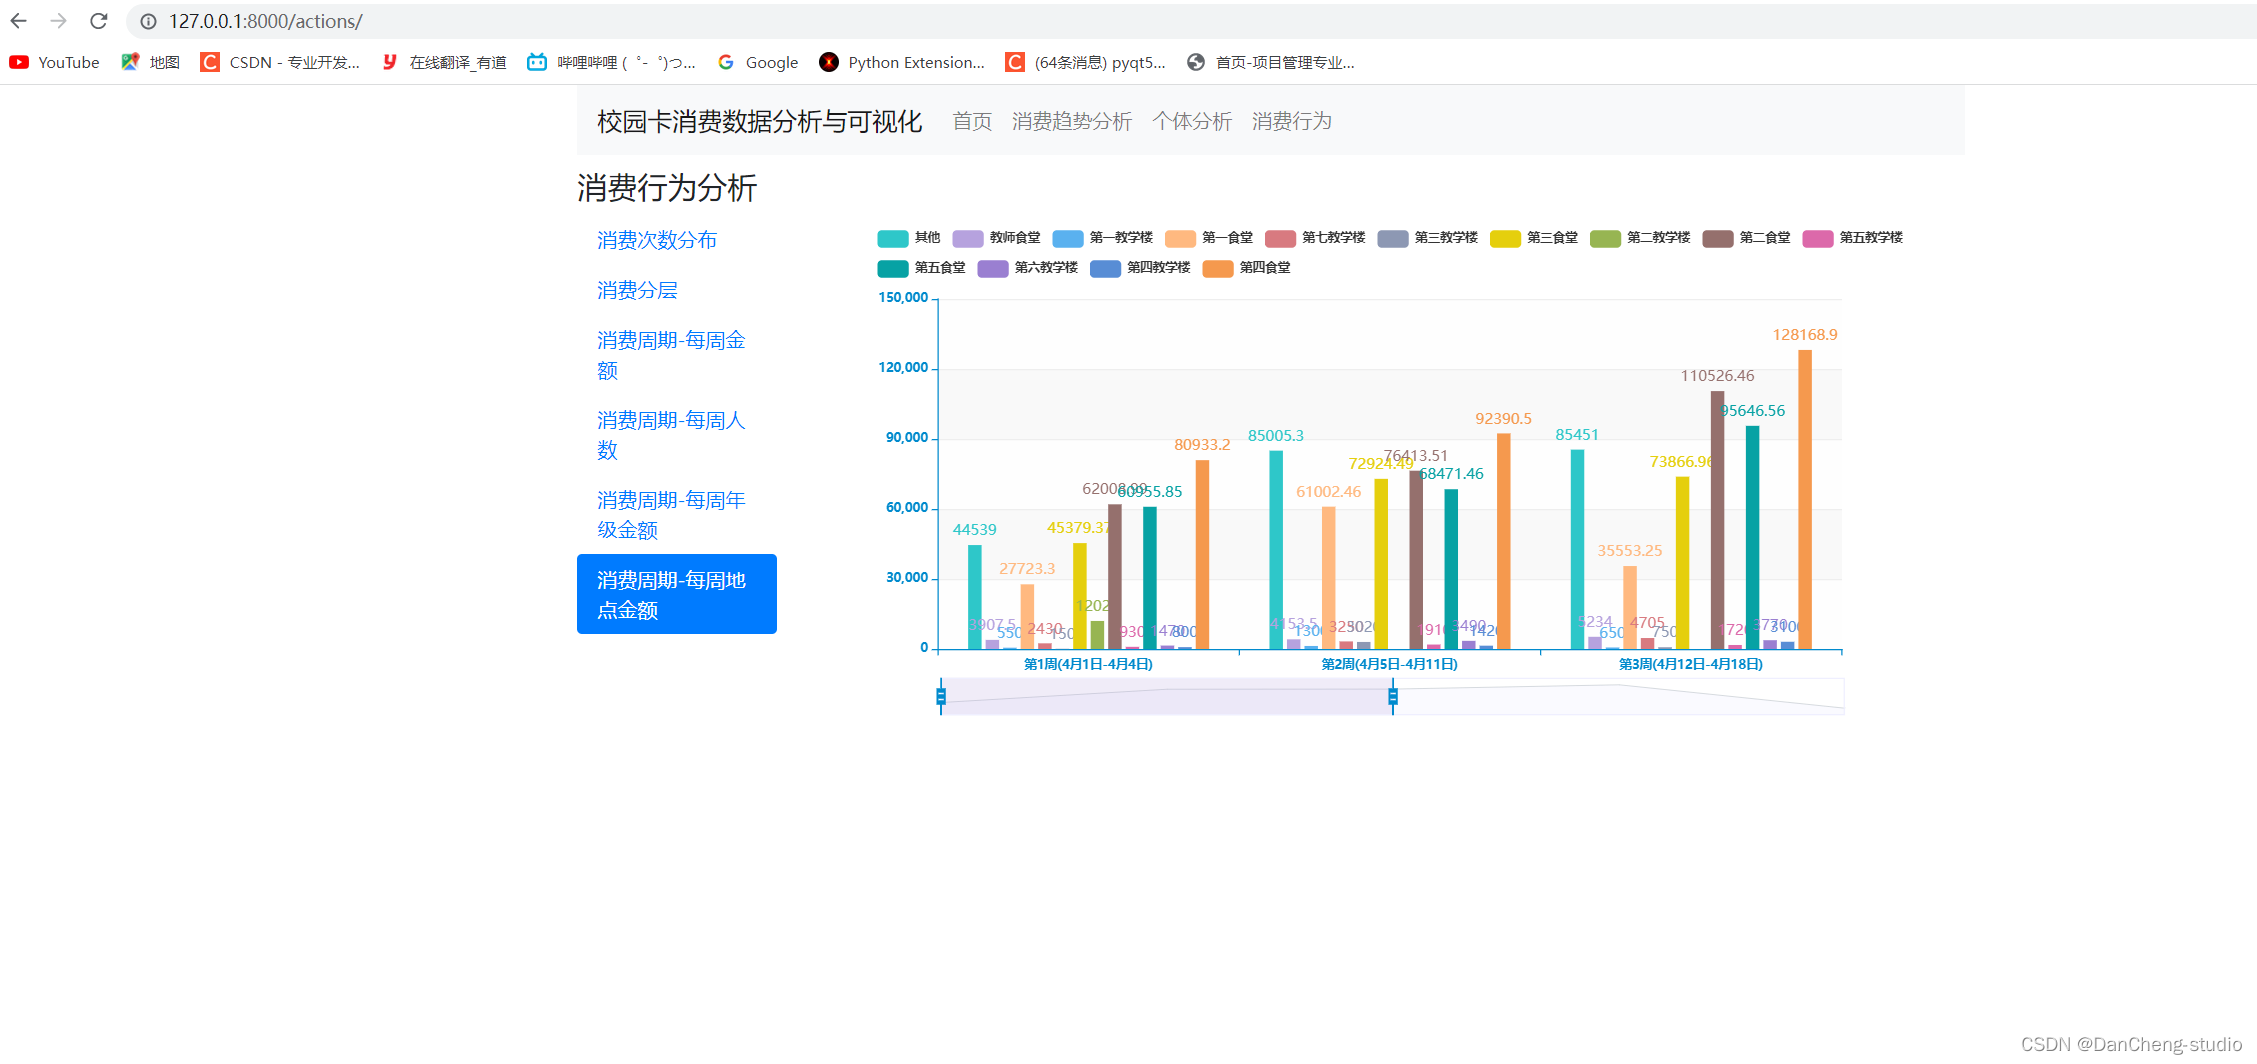Toggle the 教师食堂 legend series
Image resolution: width=2257 pixels, height=1064 pixels.
click(996, 238)
